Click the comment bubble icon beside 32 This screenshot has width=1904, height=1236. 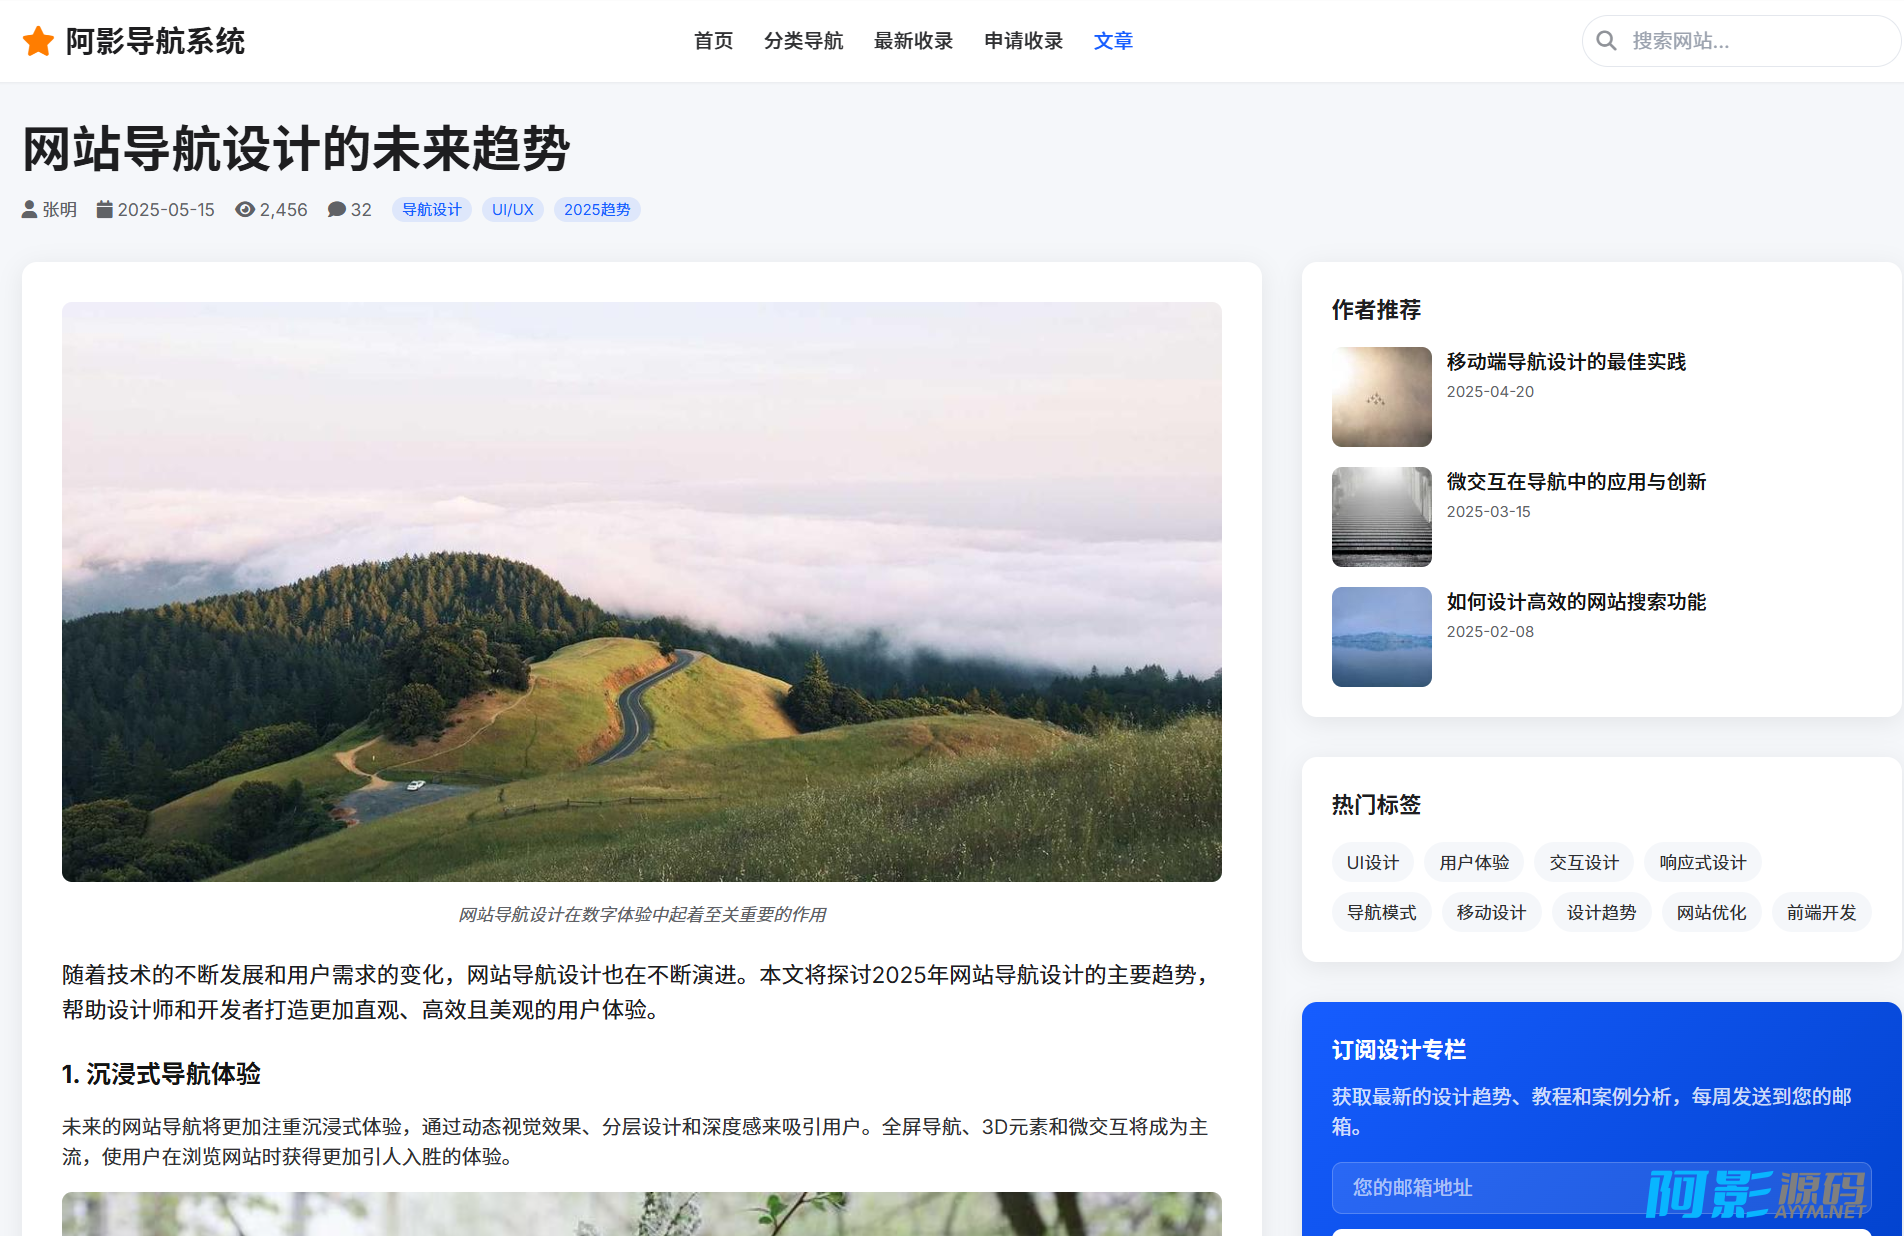[x=337, y=209]
